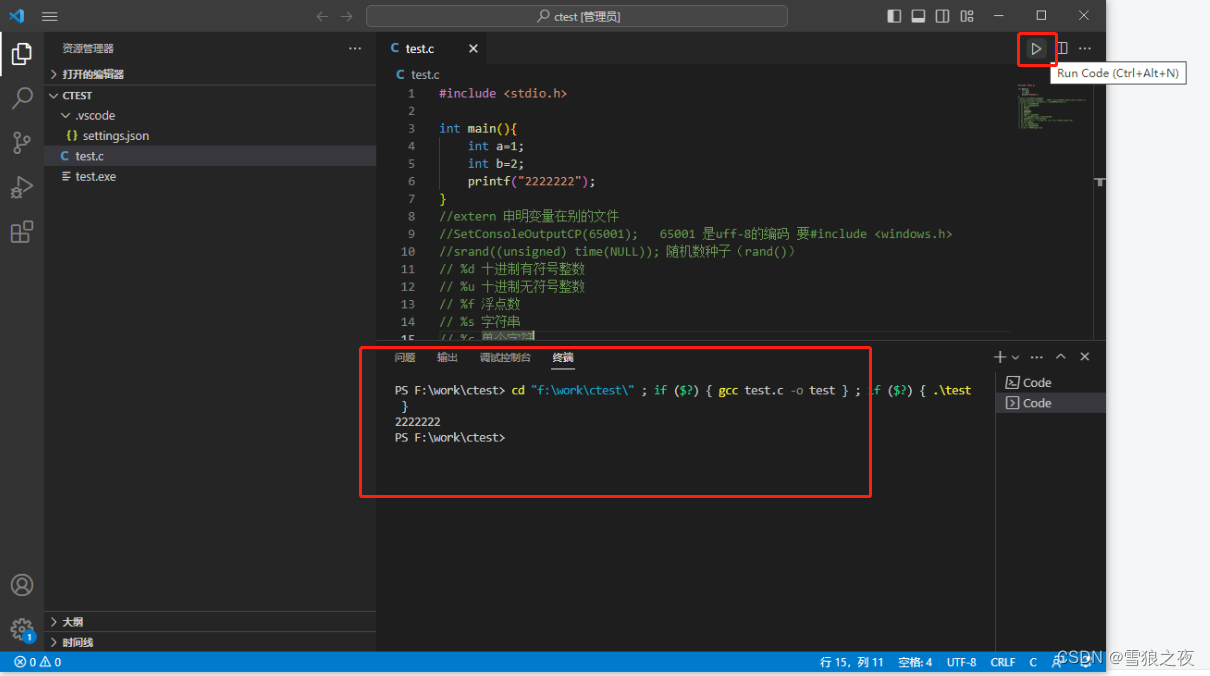Switch to the 调试控制台 panel tab

tap(505, 357)
